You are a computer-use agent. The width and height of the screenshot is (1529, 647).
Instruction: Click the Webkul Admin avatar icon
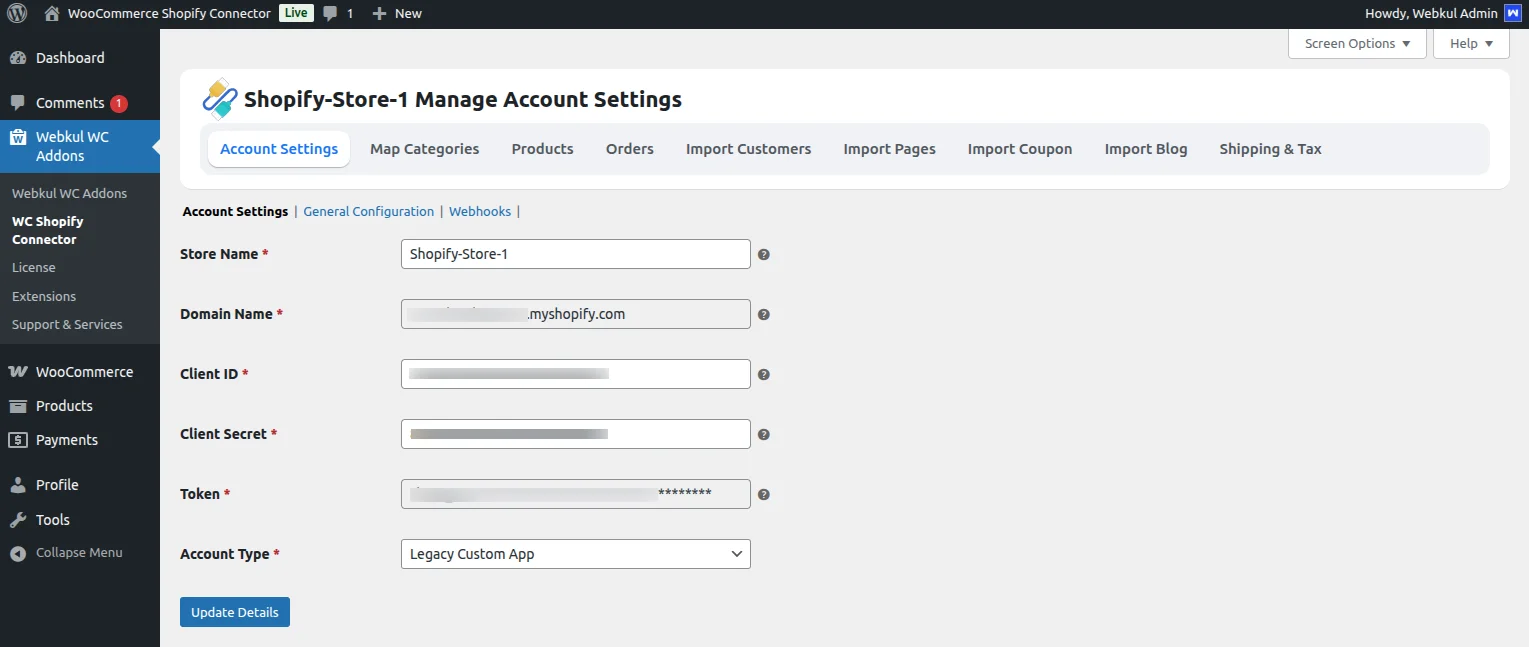pyautogui.click(x=1512, y=14)
